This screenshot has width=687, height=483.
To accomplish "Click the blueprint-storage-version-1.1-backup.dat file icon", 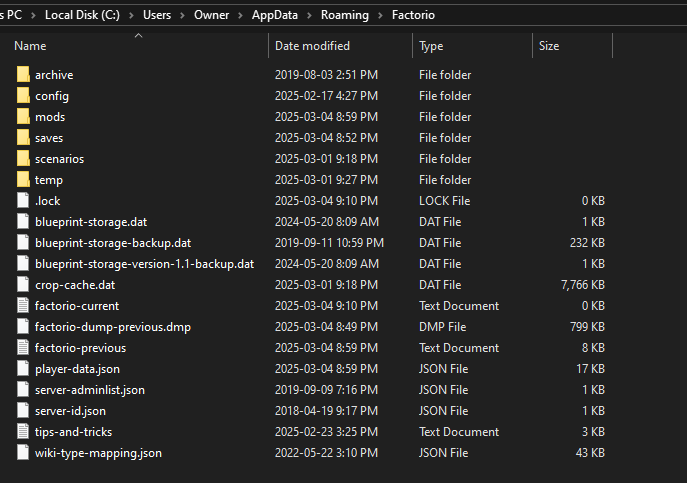I will click(23, 263).
